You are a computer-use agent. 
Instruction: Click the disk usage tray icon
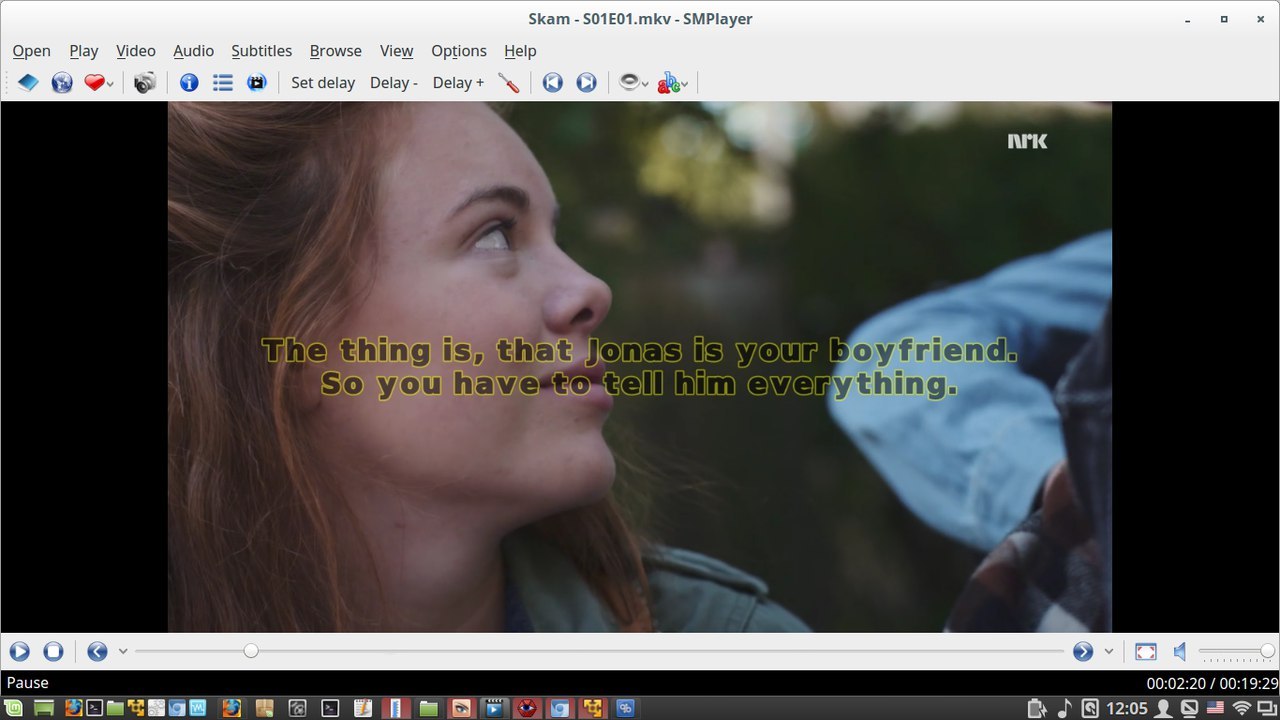1090,708
